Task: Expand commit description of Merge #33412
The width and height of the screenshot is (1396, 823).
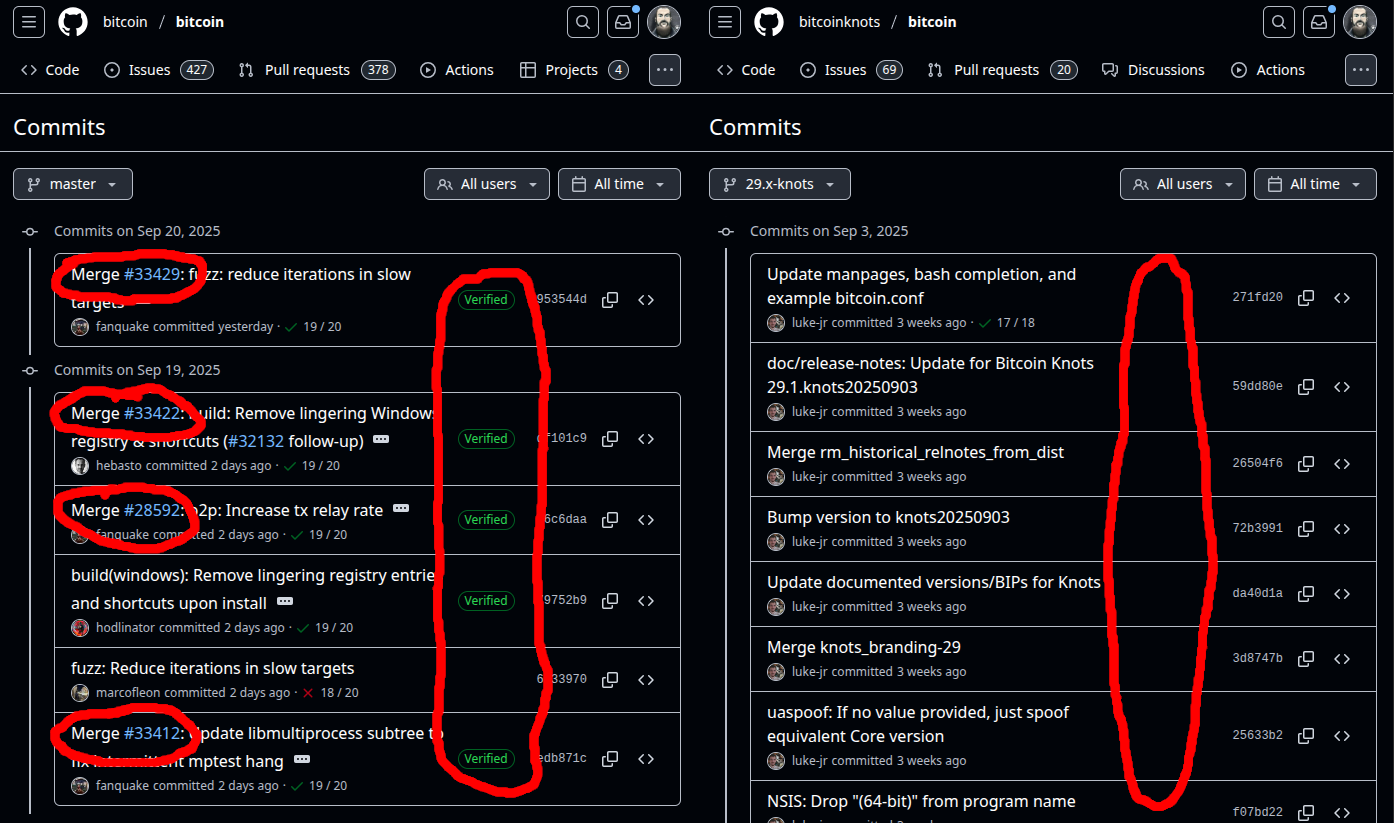Action: (302, 760)
